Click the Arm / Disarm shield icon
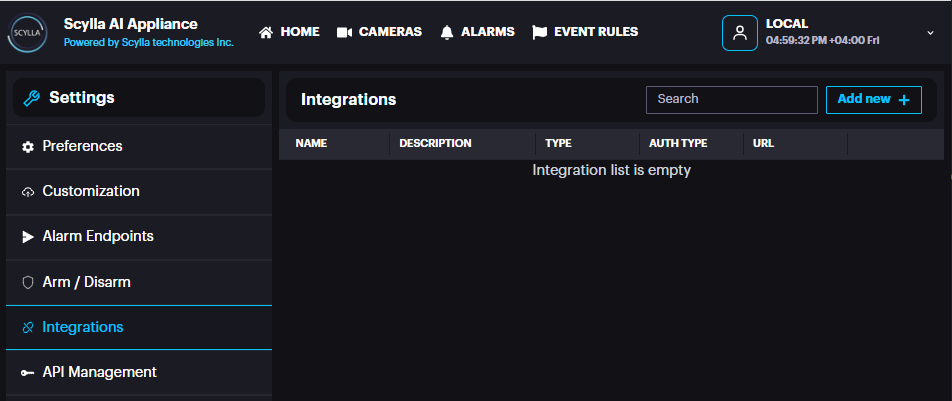 (28, 283)
